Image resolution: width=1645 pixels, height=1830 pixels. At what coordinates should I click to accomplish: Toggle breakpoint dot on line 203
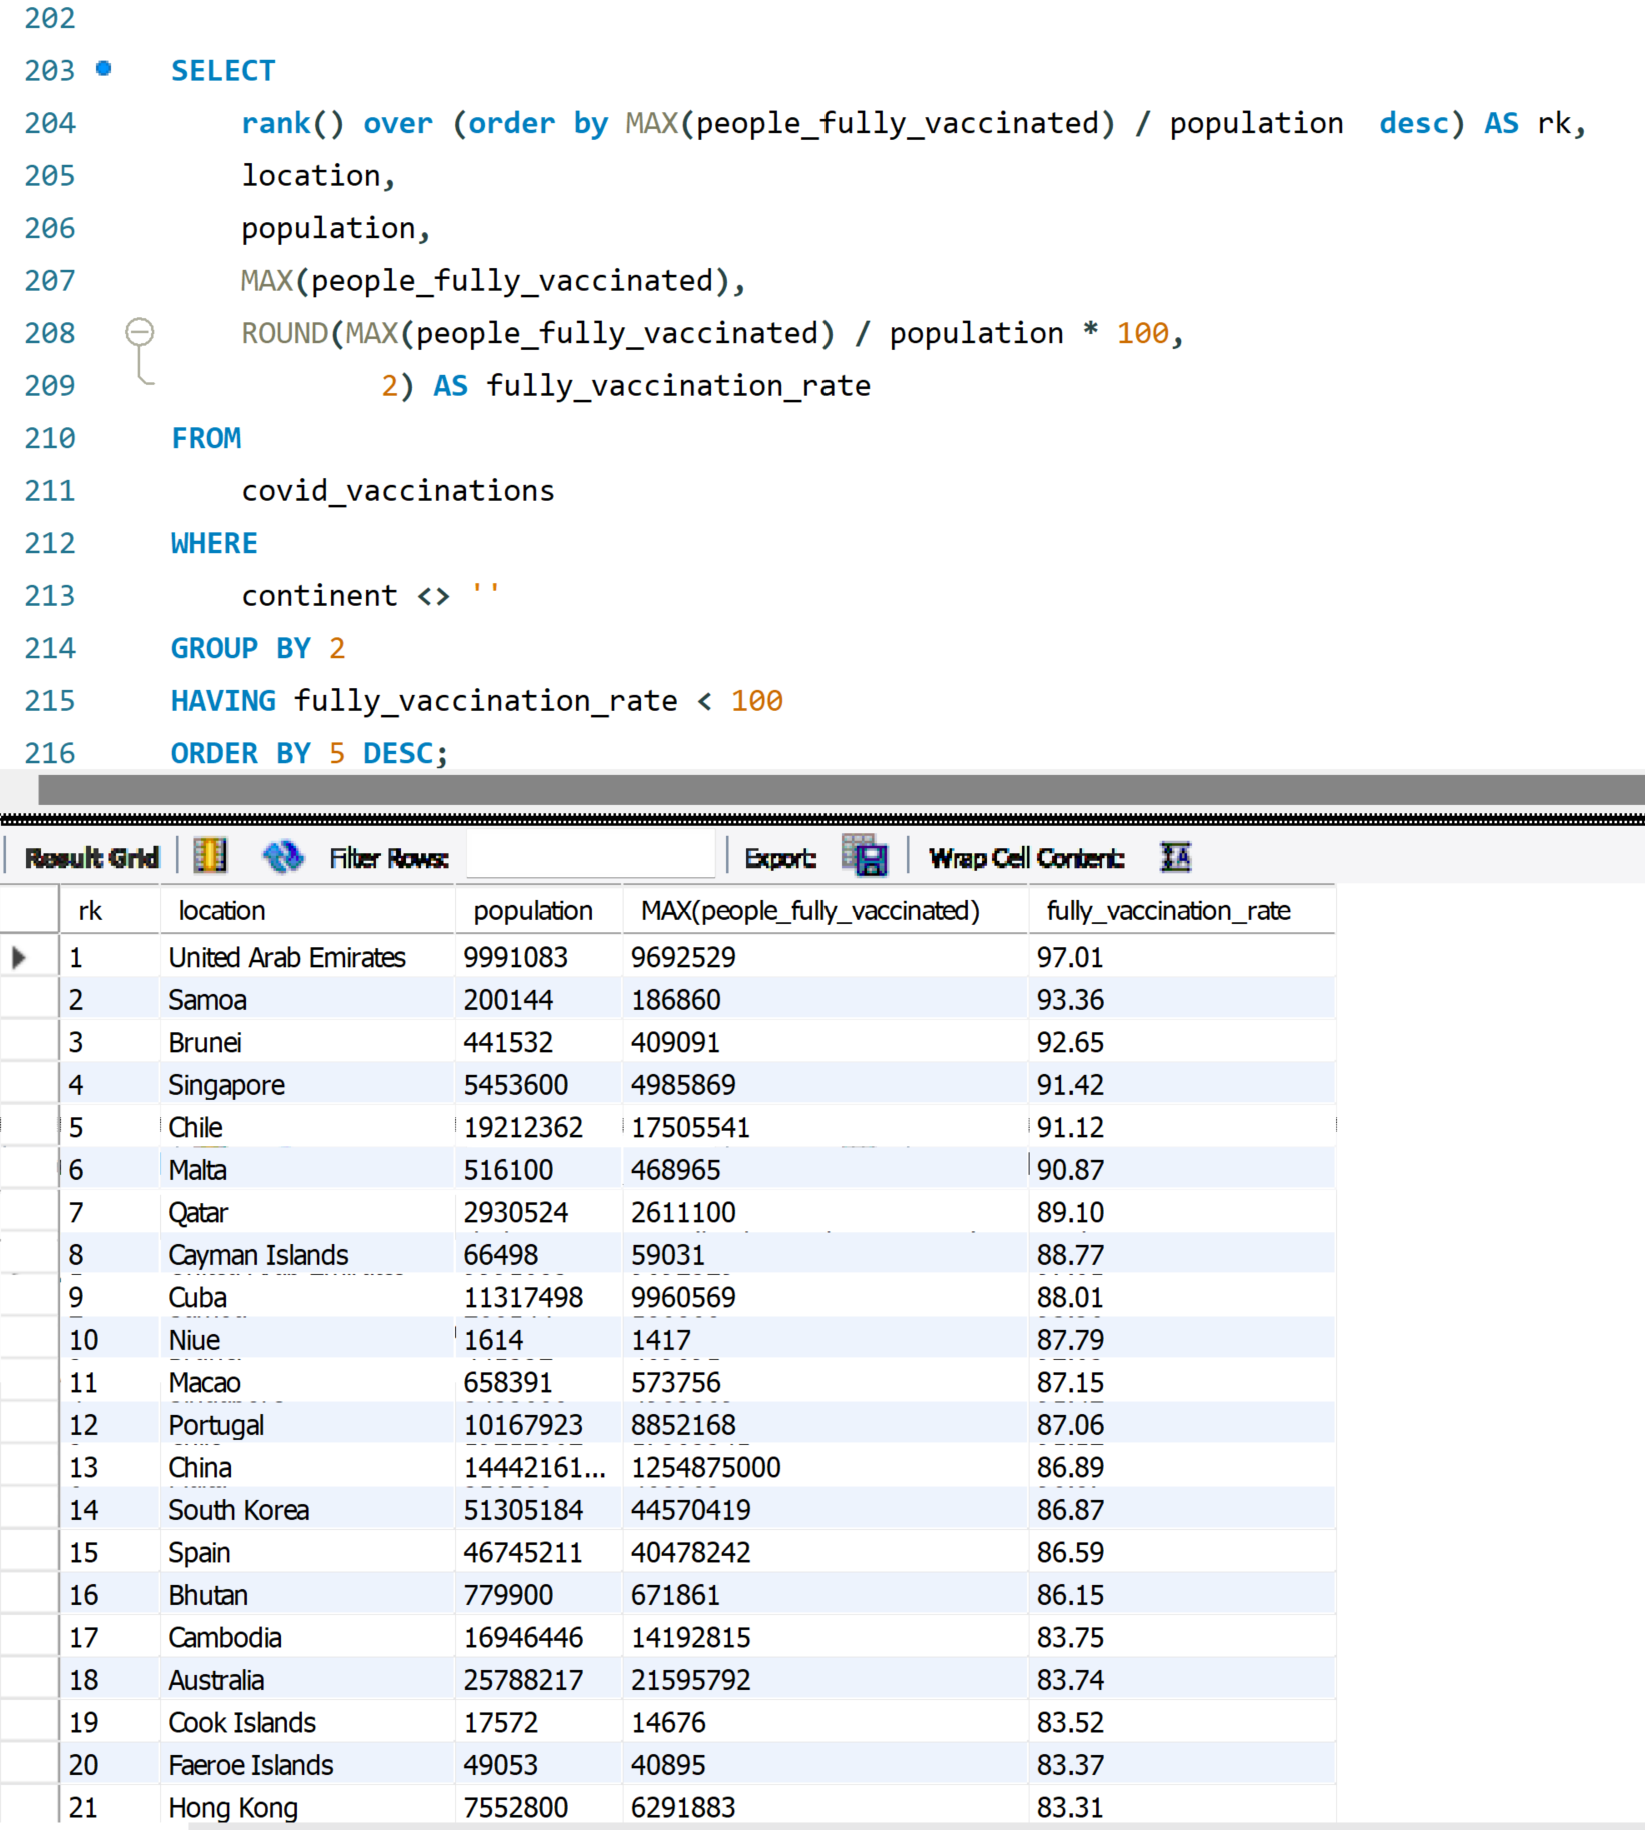[x=104, y=69]
